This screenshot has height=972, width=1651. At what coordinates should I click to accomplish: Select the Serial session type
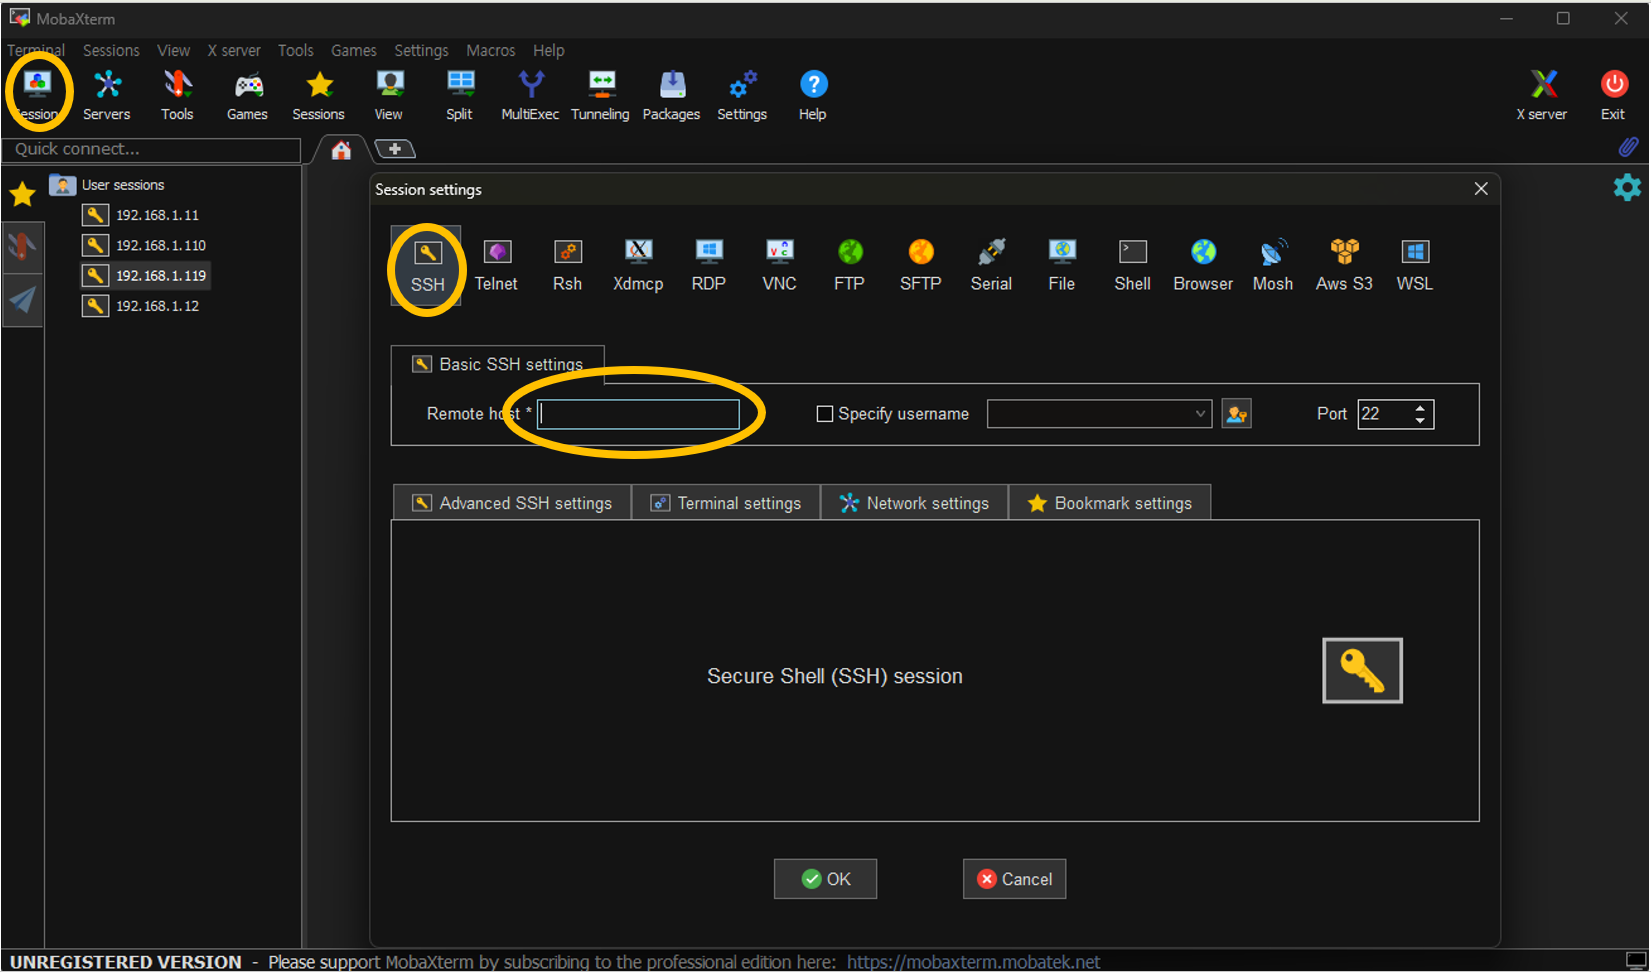point(991,266)
